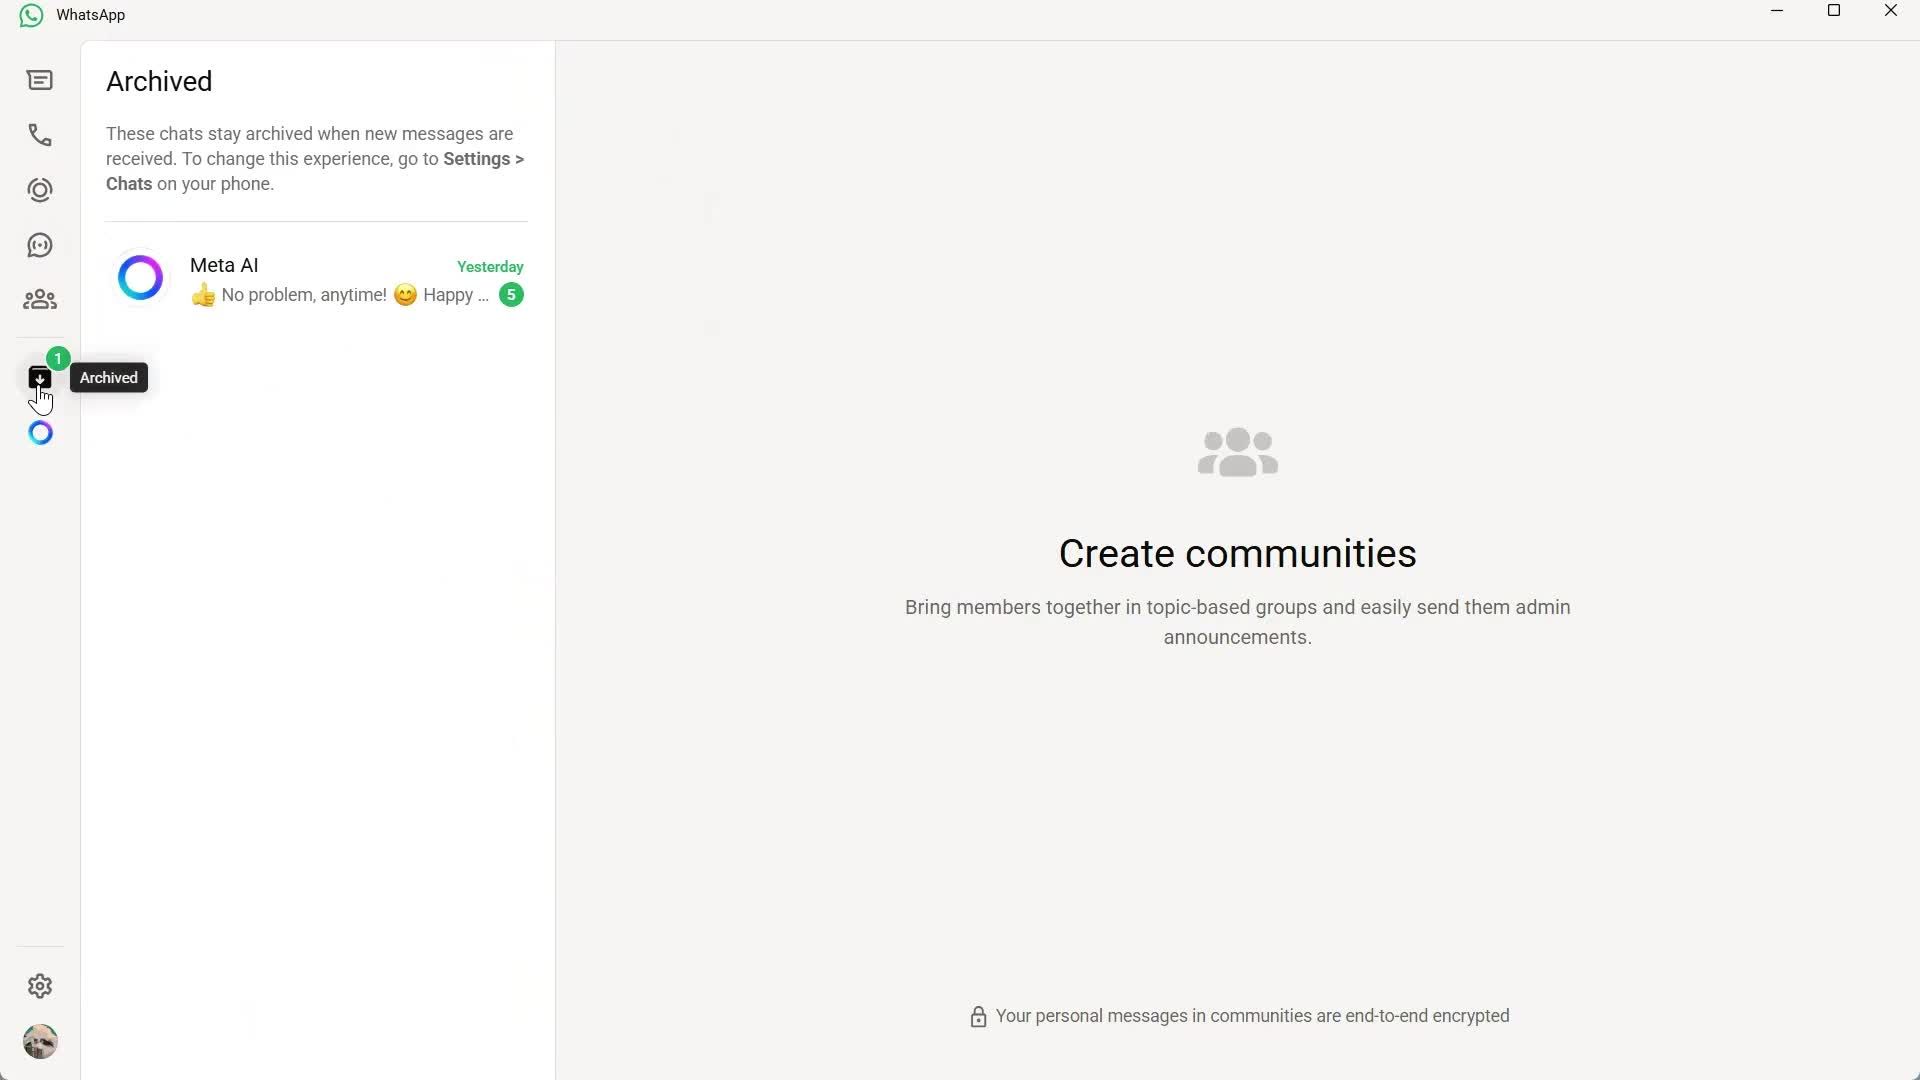Image resolution: width=1920 pixels, height=1080 pixels.
Task: Open the Channels section
Action: coord(39,245)
